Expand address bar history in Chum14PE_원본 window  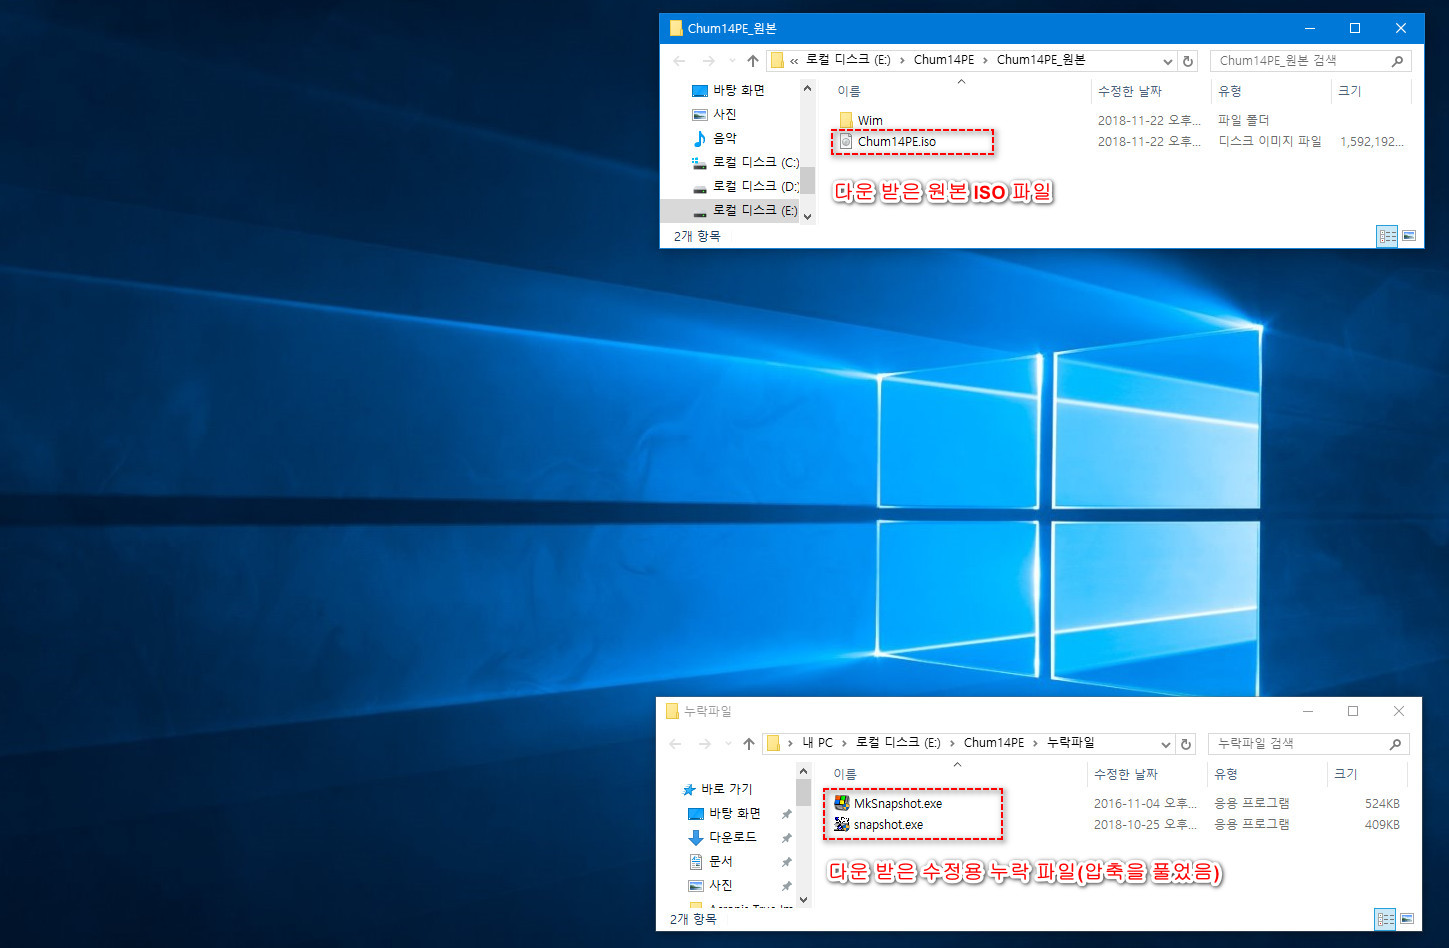pos(1167,61)
